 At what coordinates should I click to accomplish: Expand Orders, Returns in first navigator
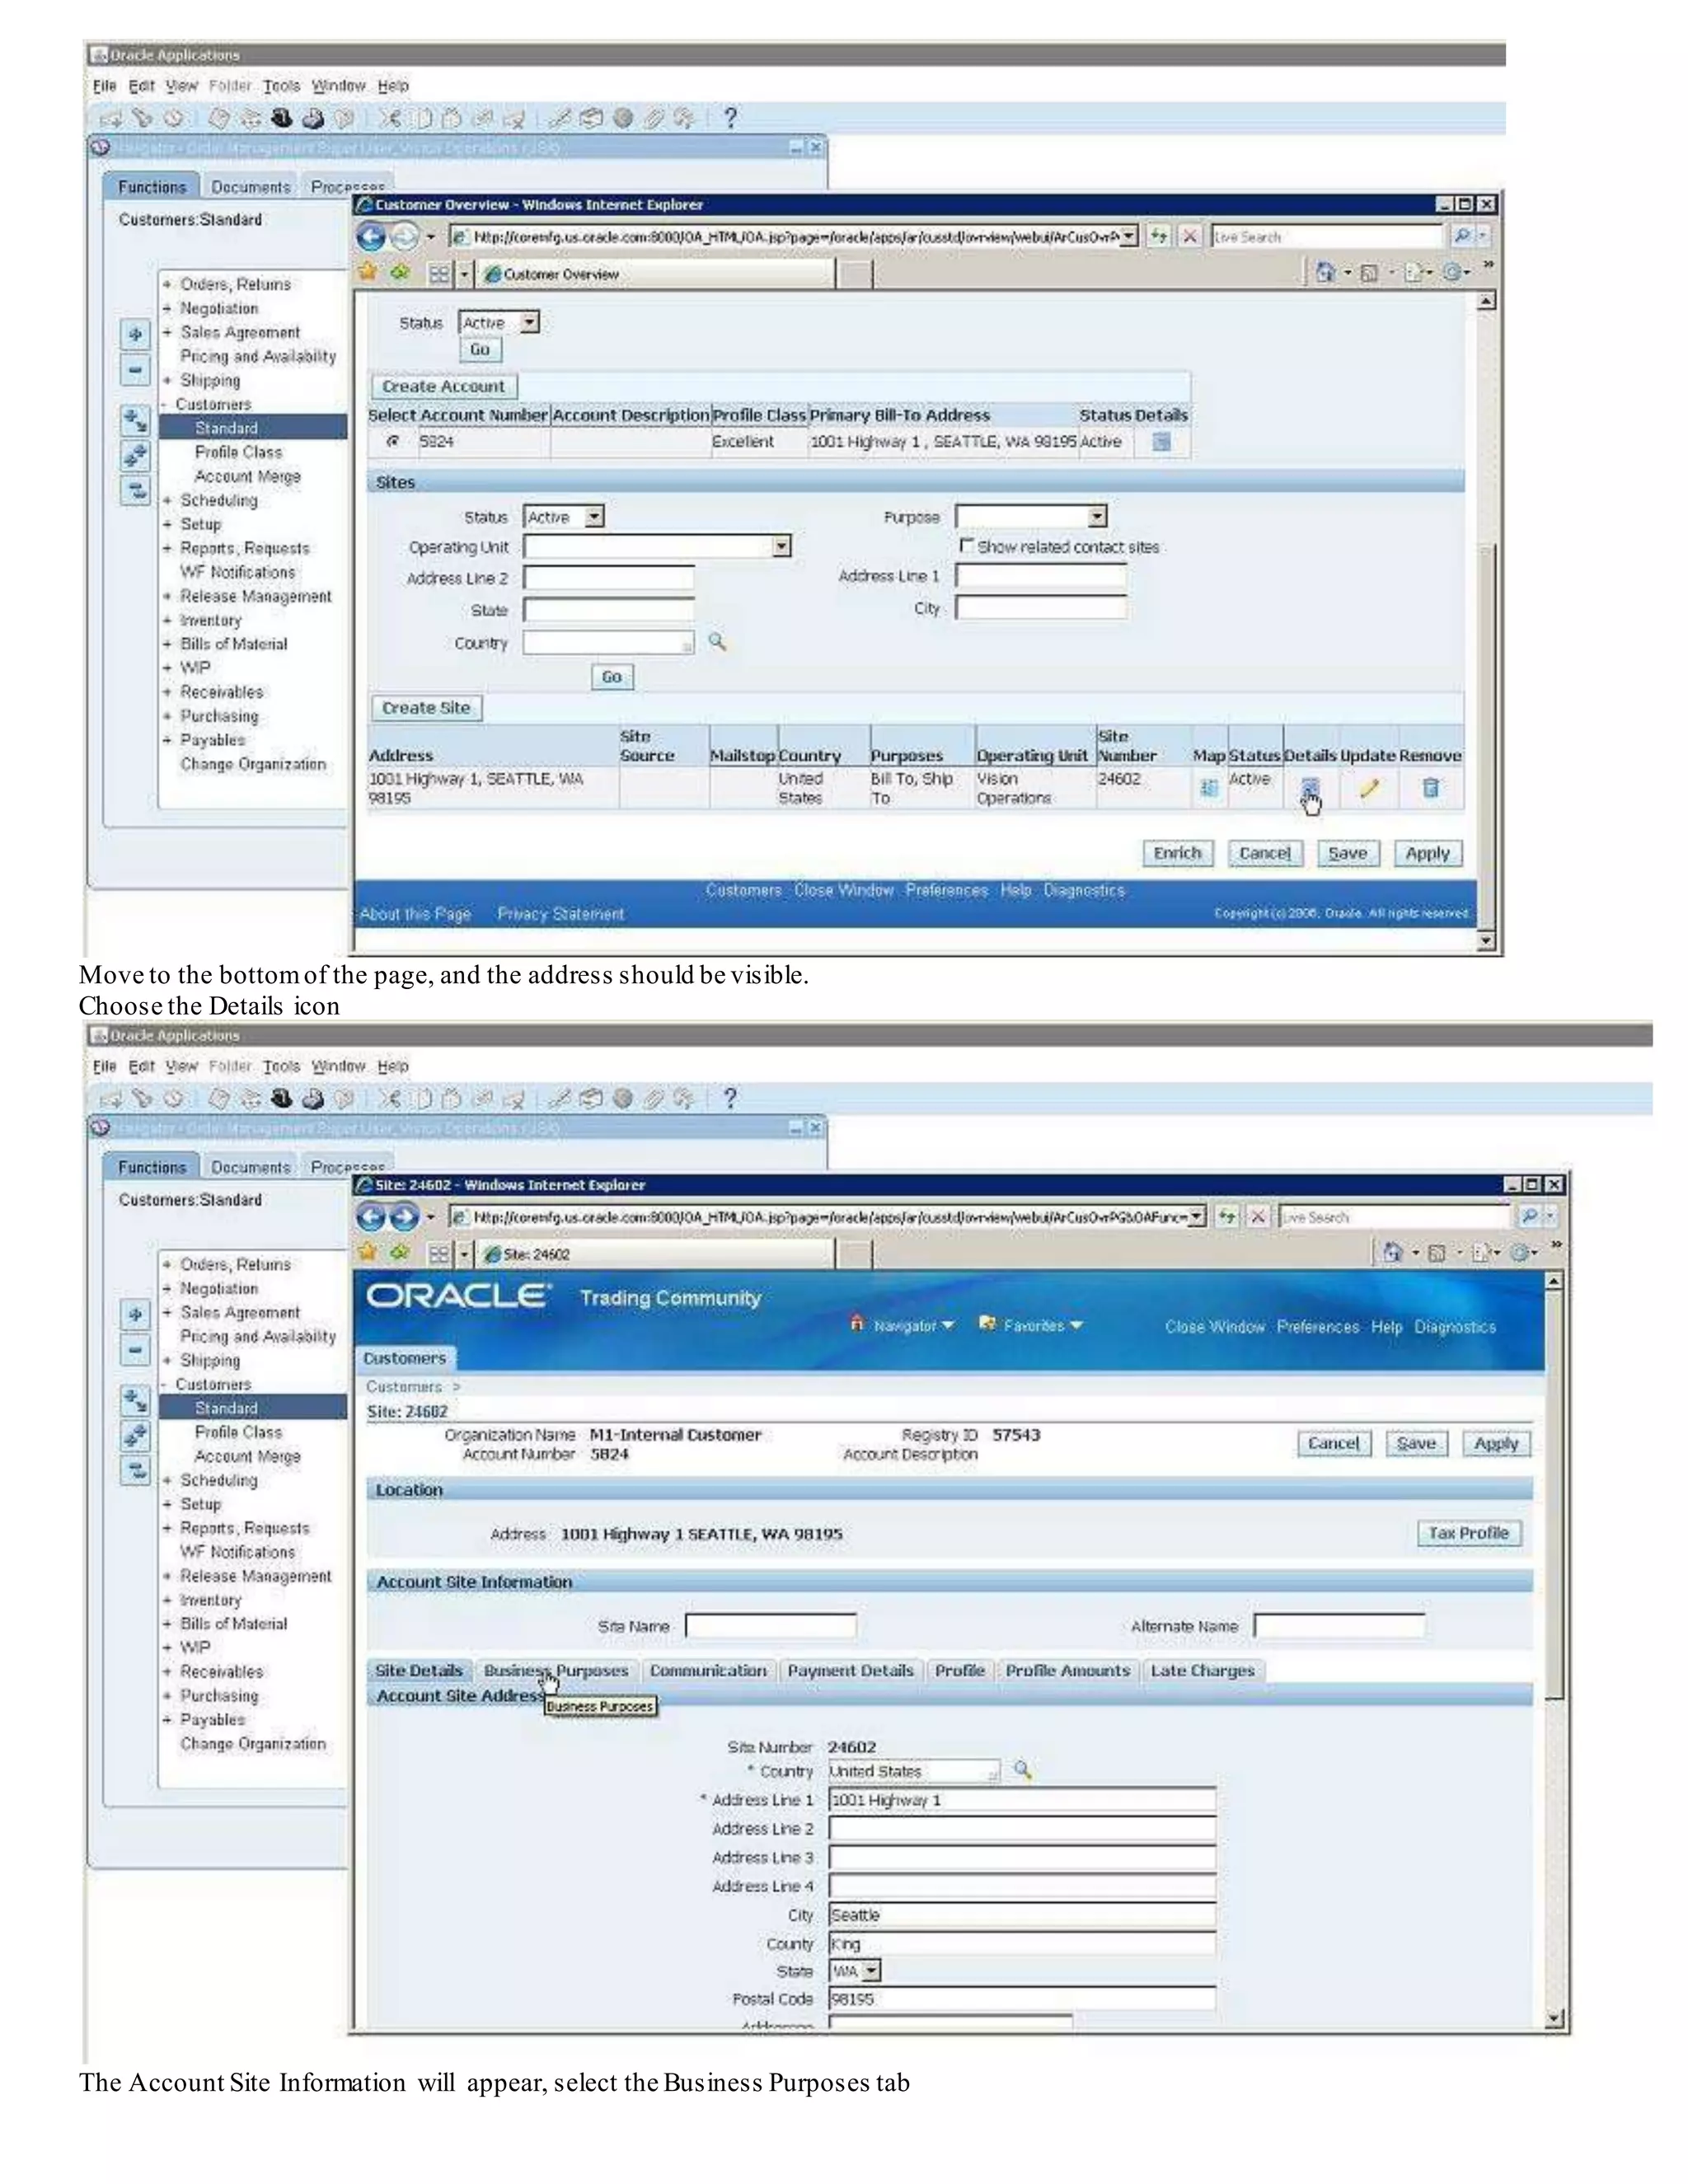click(168, 285)
